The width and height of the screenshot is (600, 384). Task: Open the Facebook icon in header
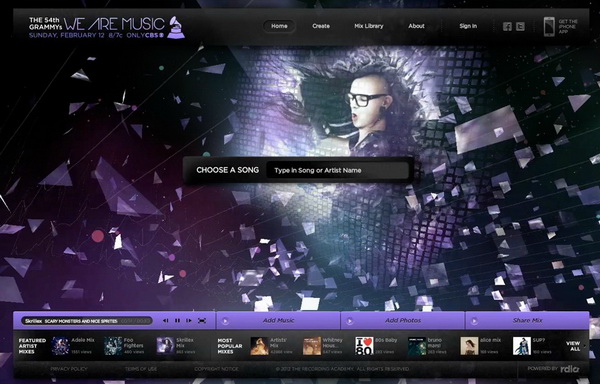click(507, 26)
